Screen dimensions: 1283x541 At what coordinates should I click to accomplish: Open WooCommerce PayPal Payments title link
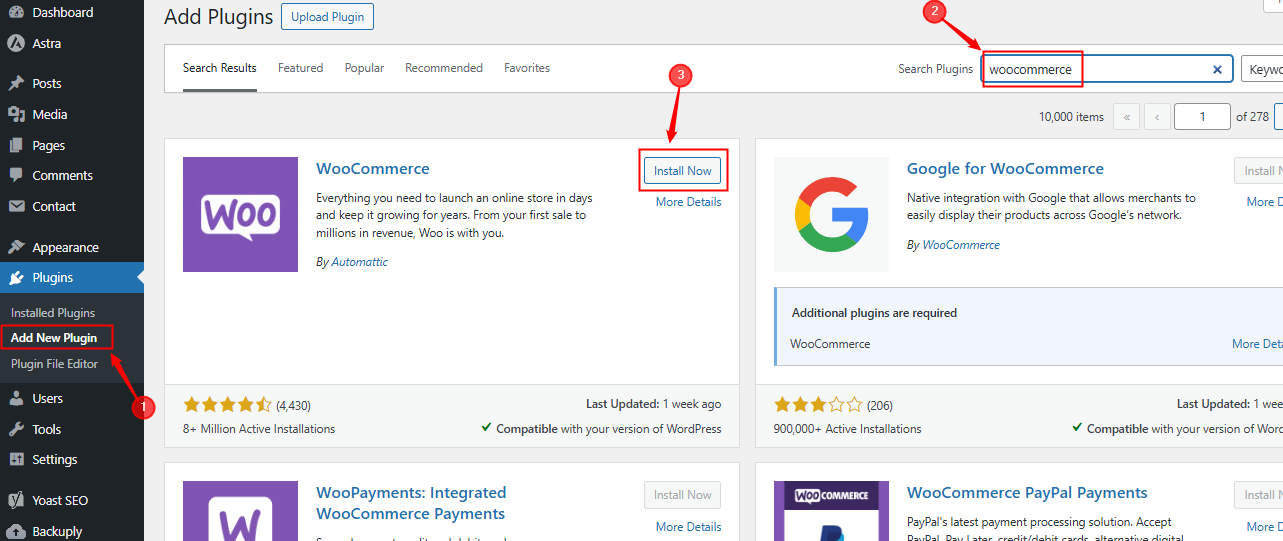click(x=1027, y=493)
